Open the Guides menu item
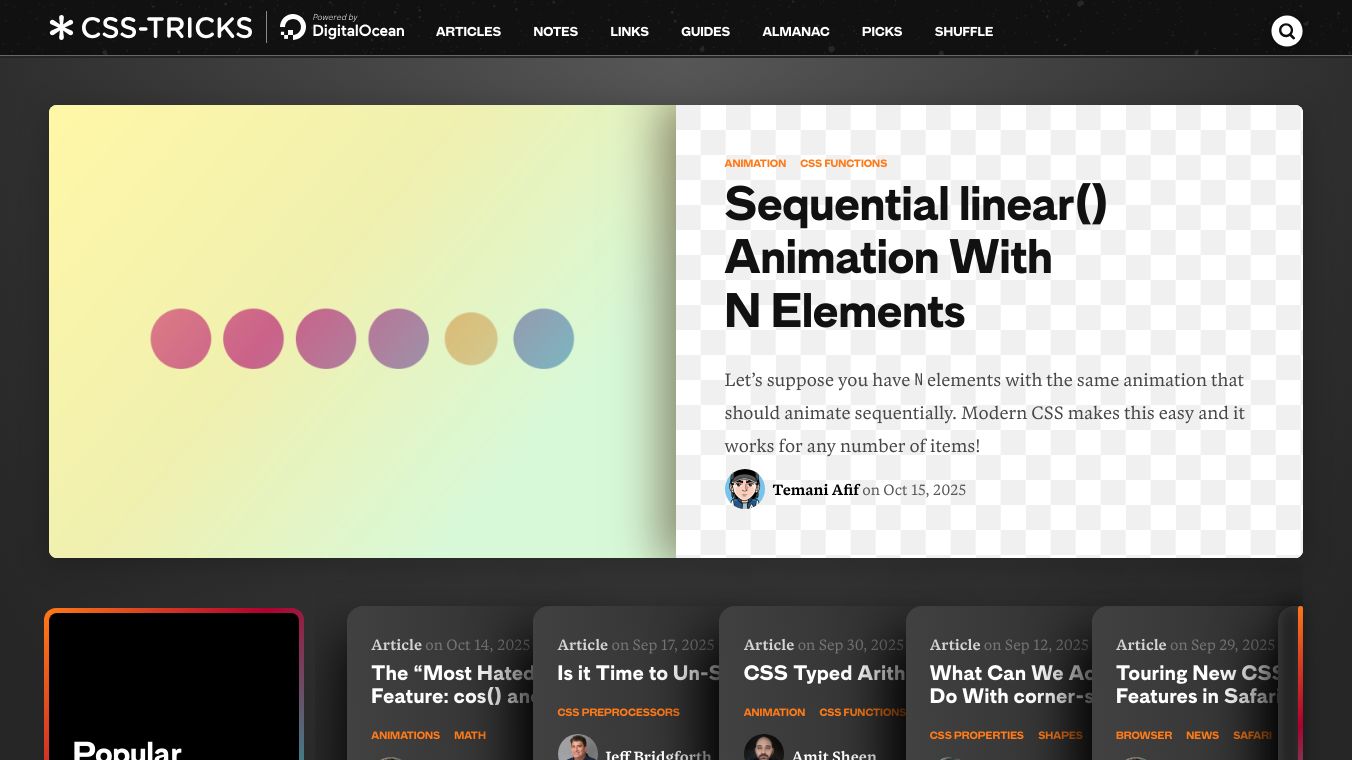Viewport: 1352px width, 760px height. [x=706, y=31]
